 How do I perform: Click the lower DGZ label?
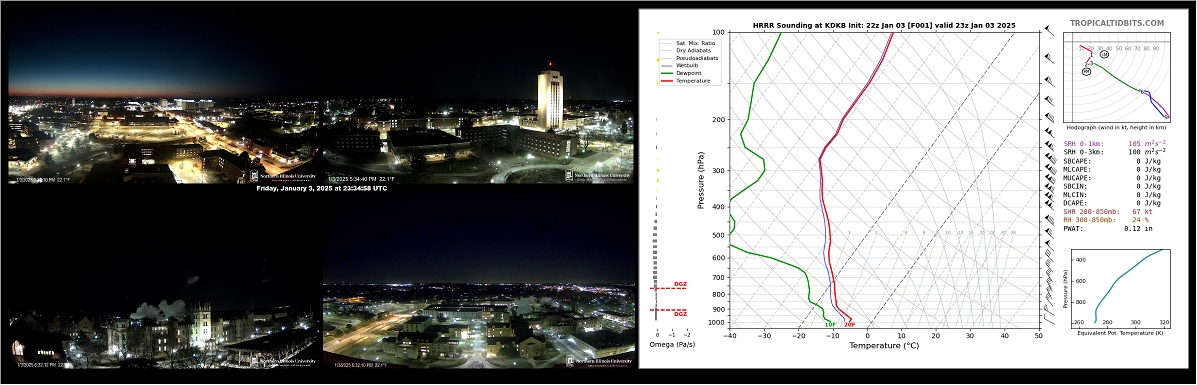[680, 315]
